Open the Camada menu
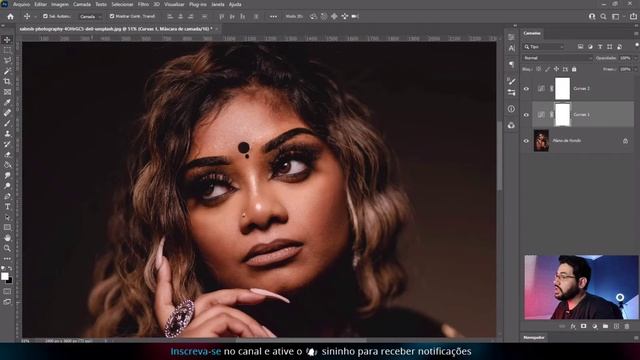Screen dimensions: 640x360 coord(82,4)
